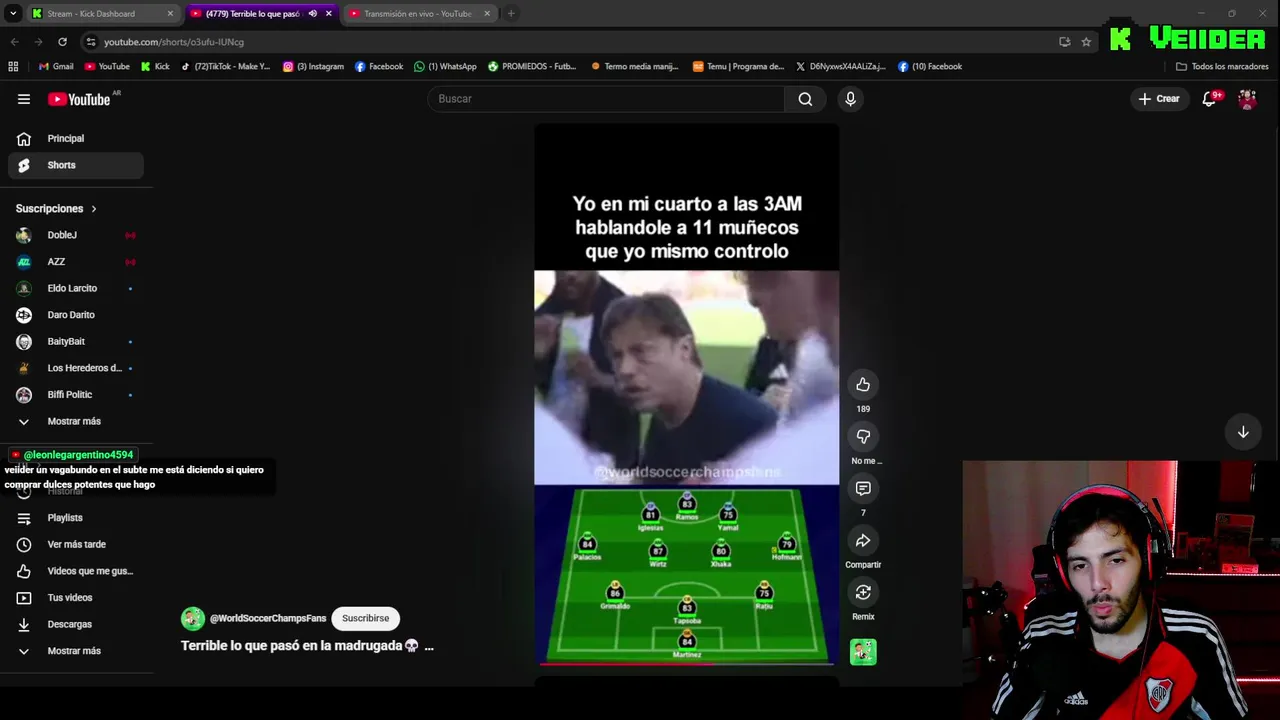Open the YouTube hamburger guide menu
Screen dimensions: 1280x720
point(24,99)
